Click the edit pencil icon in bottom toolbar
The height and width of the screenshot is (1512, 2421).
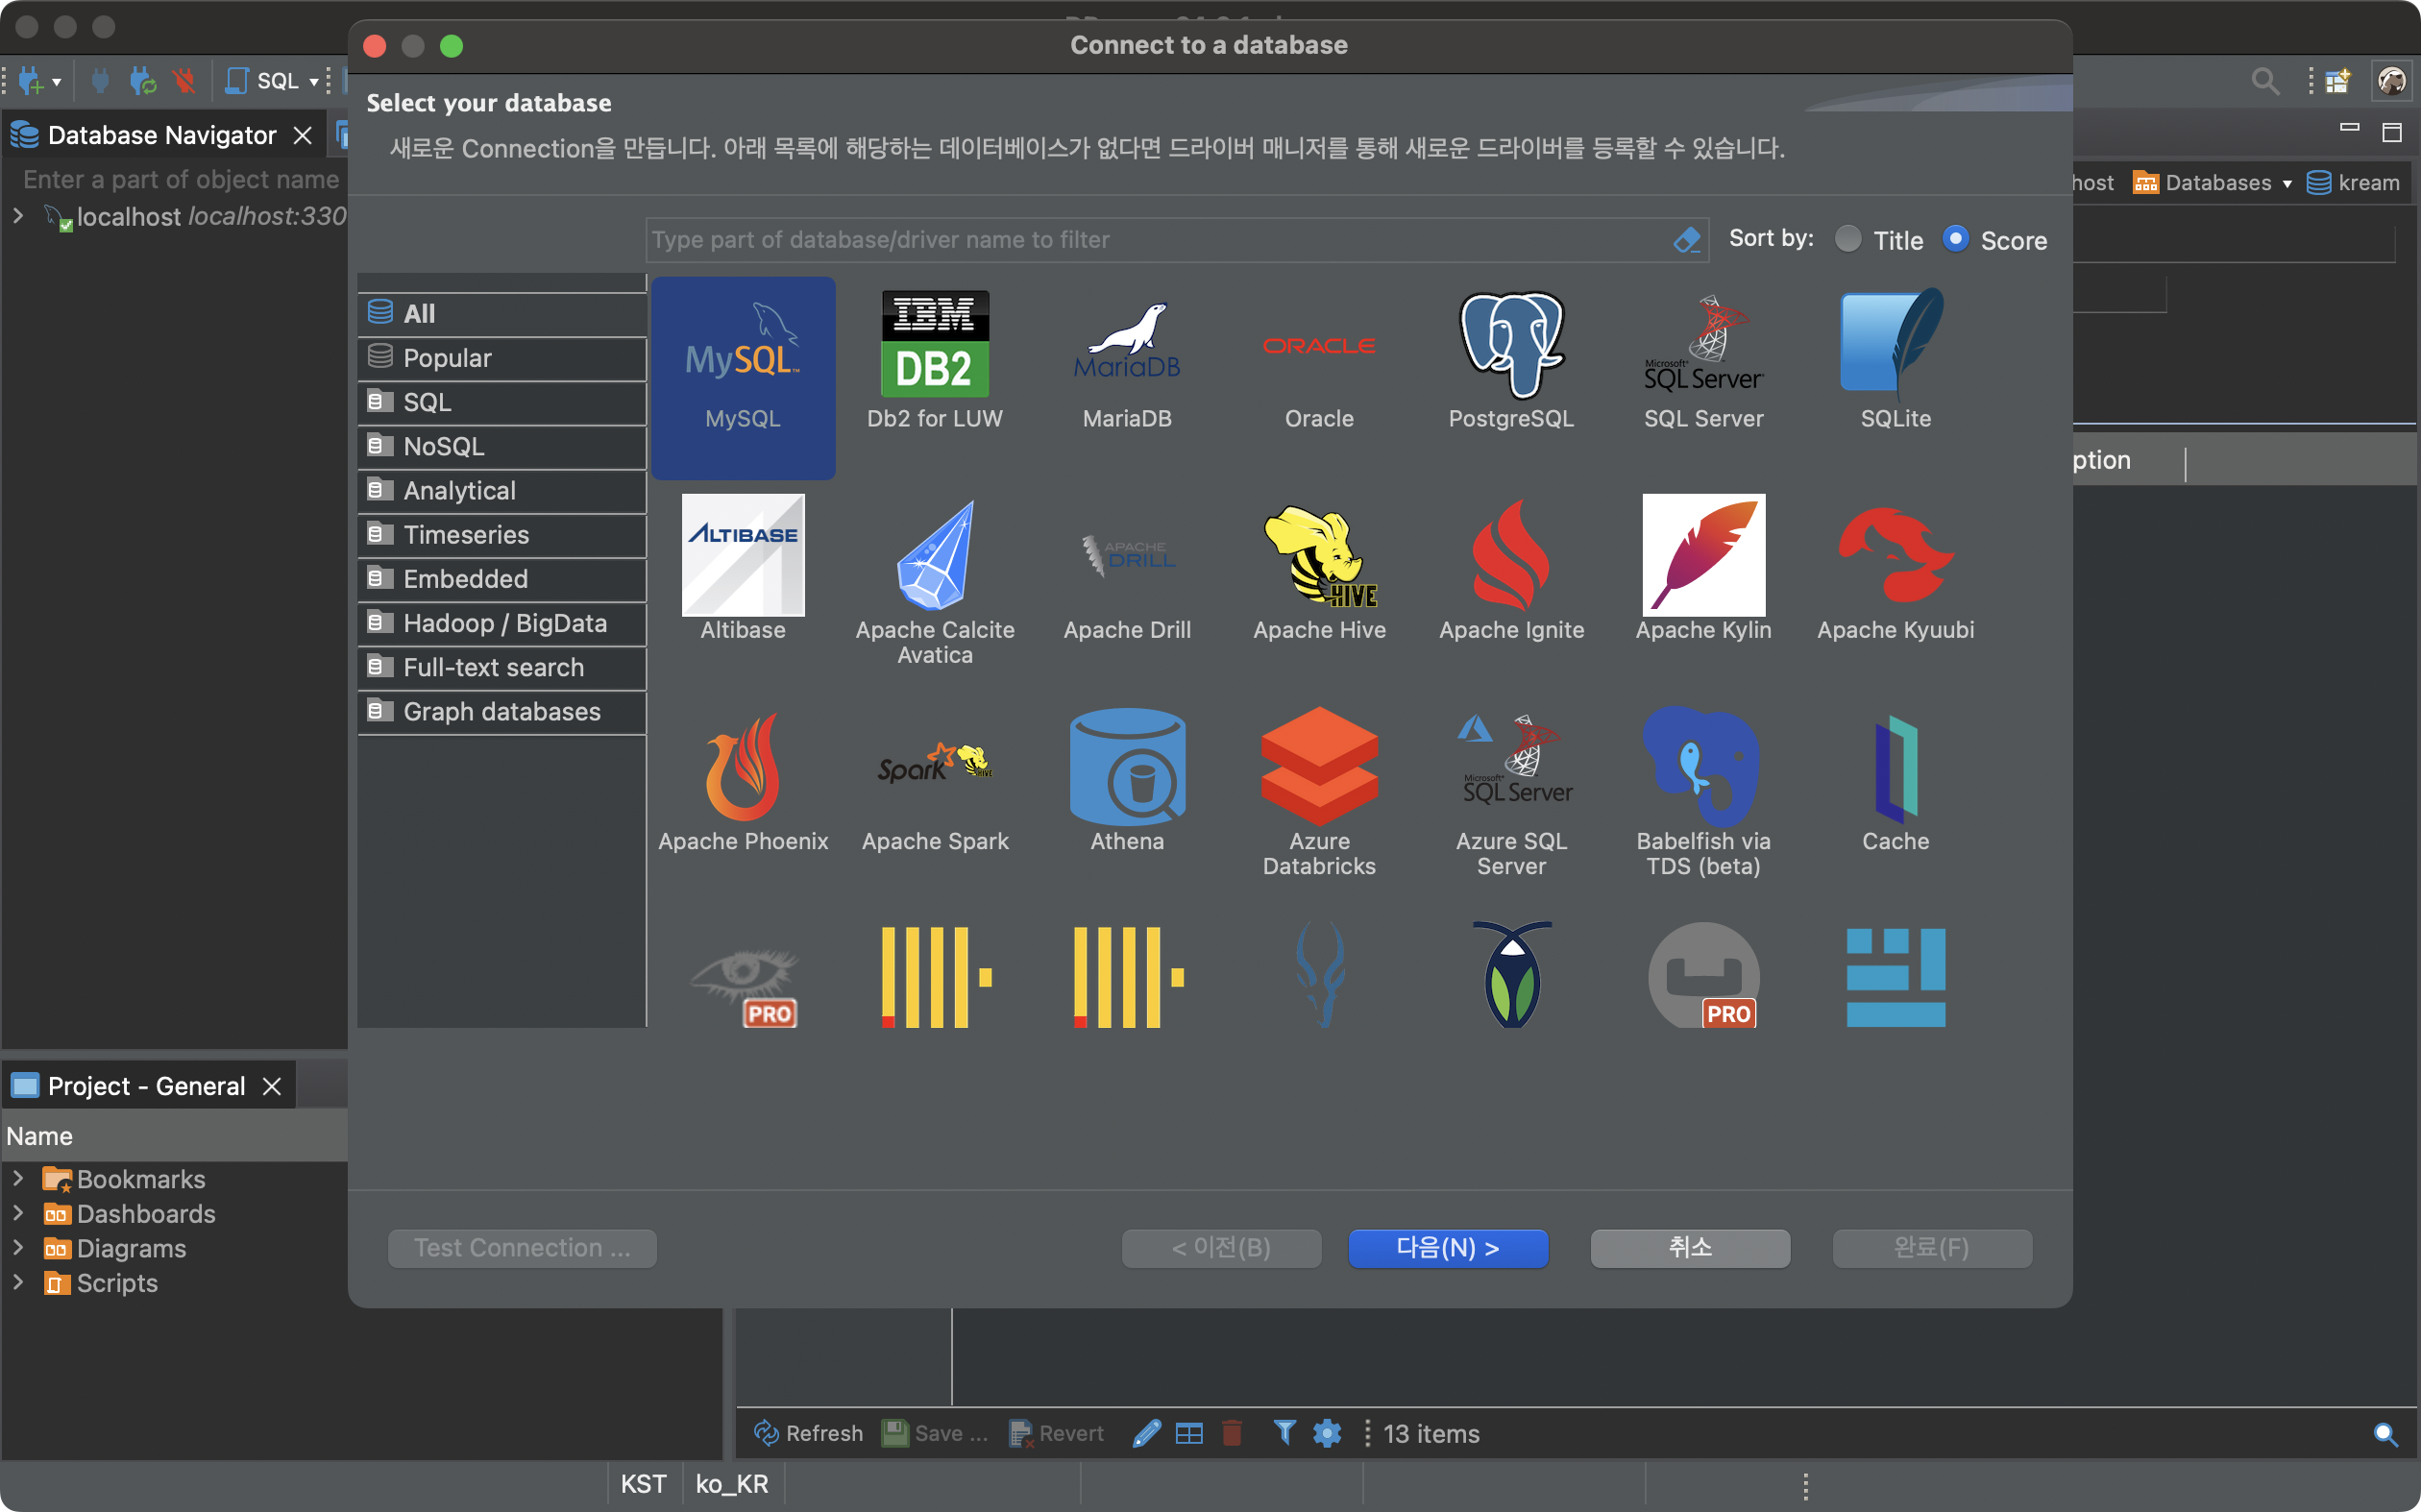(x=1146, y=1433)
